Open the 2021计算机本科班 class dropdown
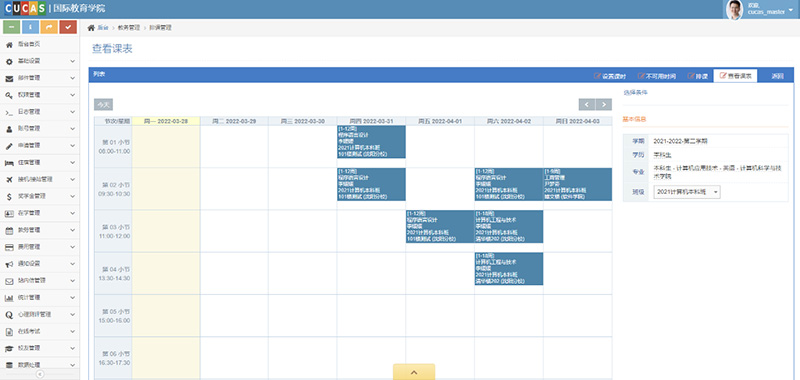The image size is (800, 380). (687, 192)
